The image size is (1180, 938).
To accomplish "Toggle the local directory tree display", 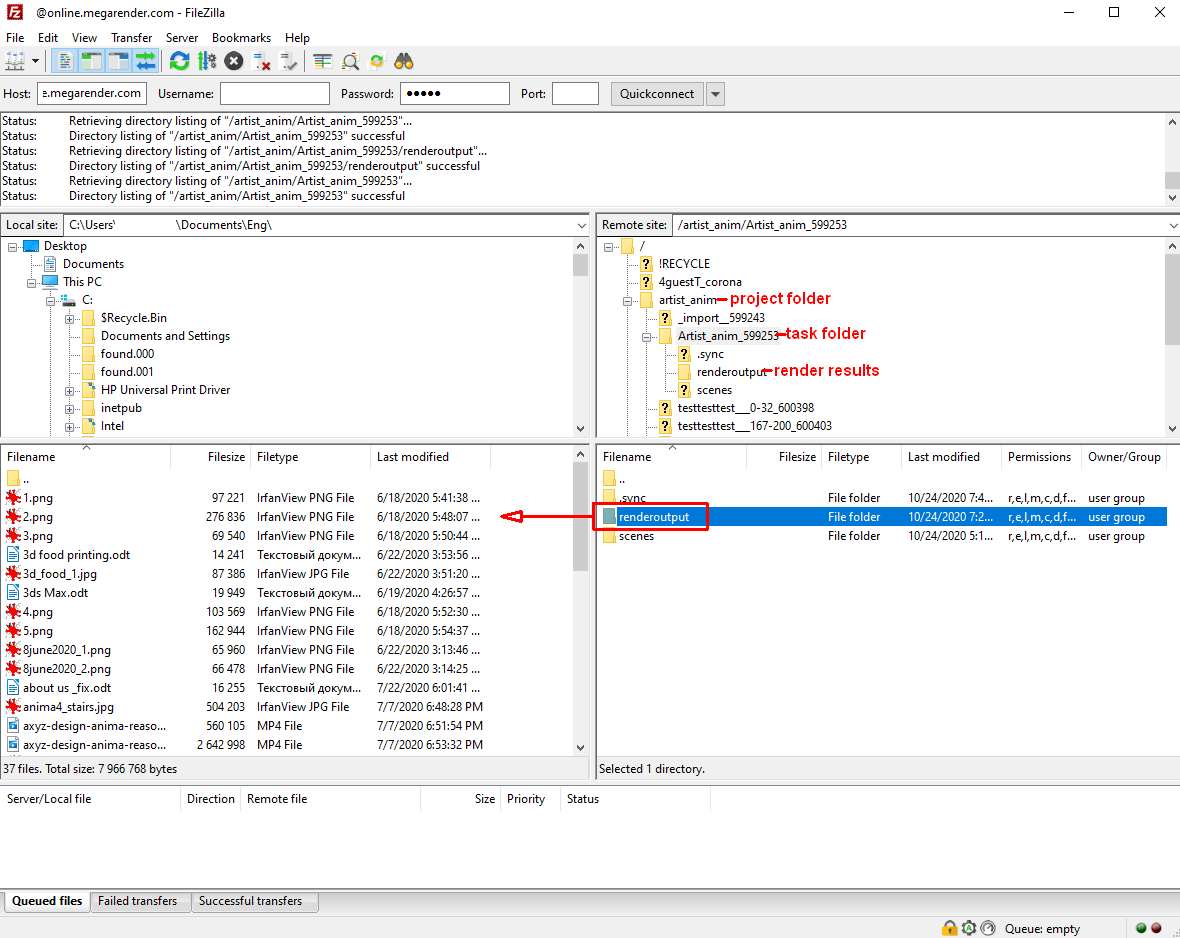I will coord(92,62).
